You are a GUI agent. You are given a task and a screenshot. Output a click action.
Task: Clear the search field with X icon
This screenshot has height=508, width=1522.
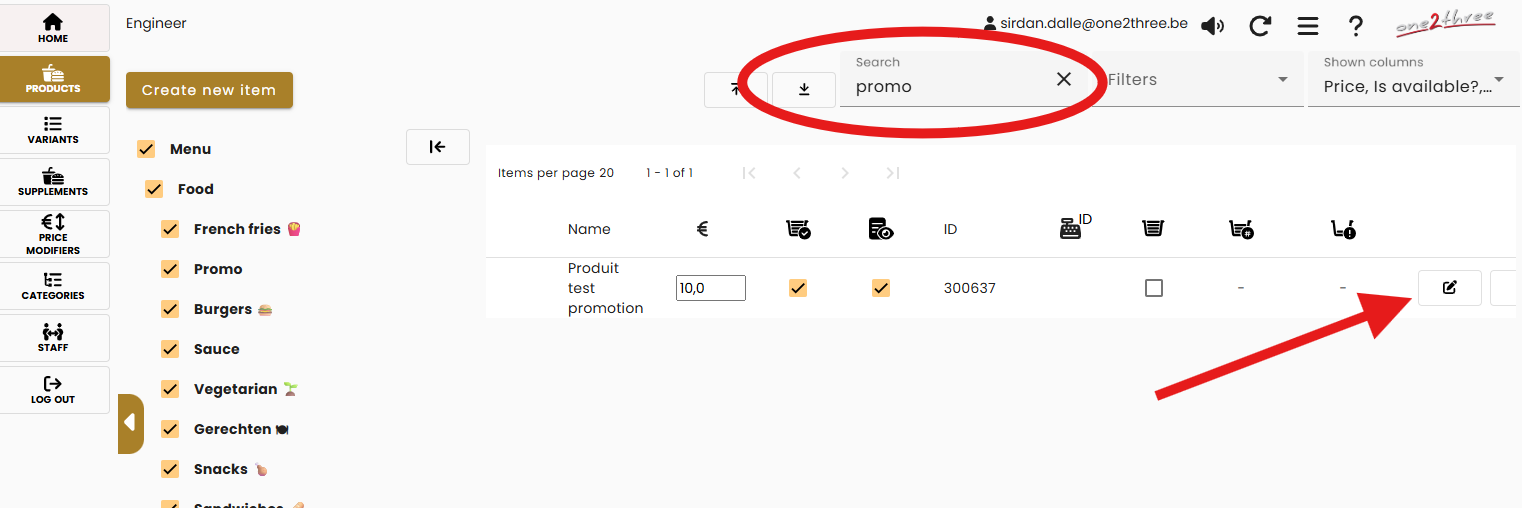point(1064,79)
